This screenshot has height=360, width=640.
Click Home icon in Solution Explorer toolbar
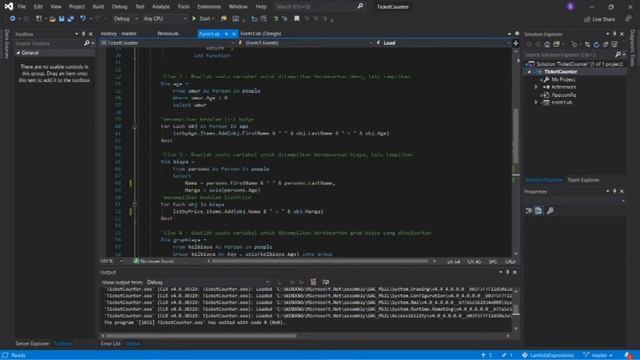coord(547,44)
